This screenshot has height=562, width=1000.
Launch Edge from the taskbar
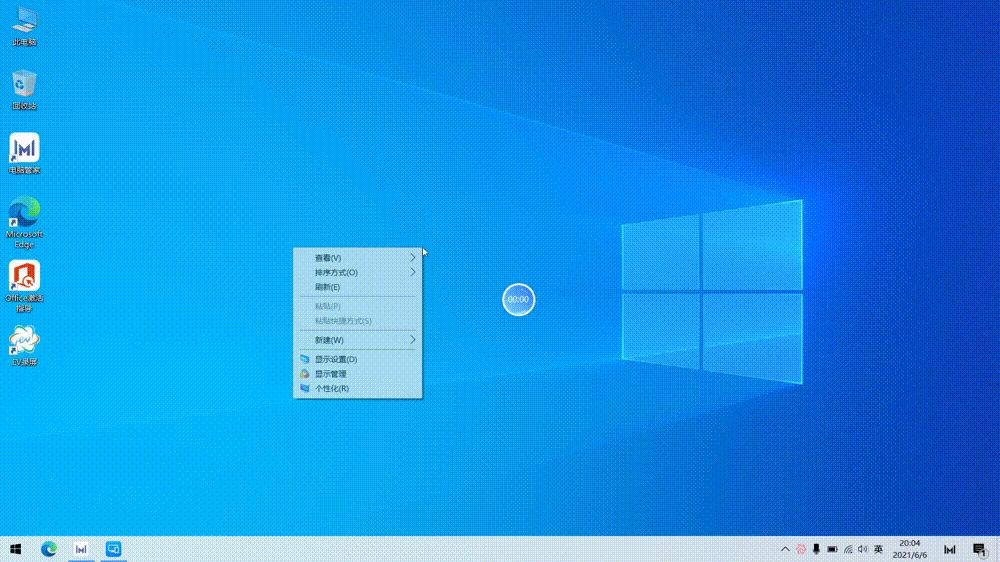(x=49, y=549)
